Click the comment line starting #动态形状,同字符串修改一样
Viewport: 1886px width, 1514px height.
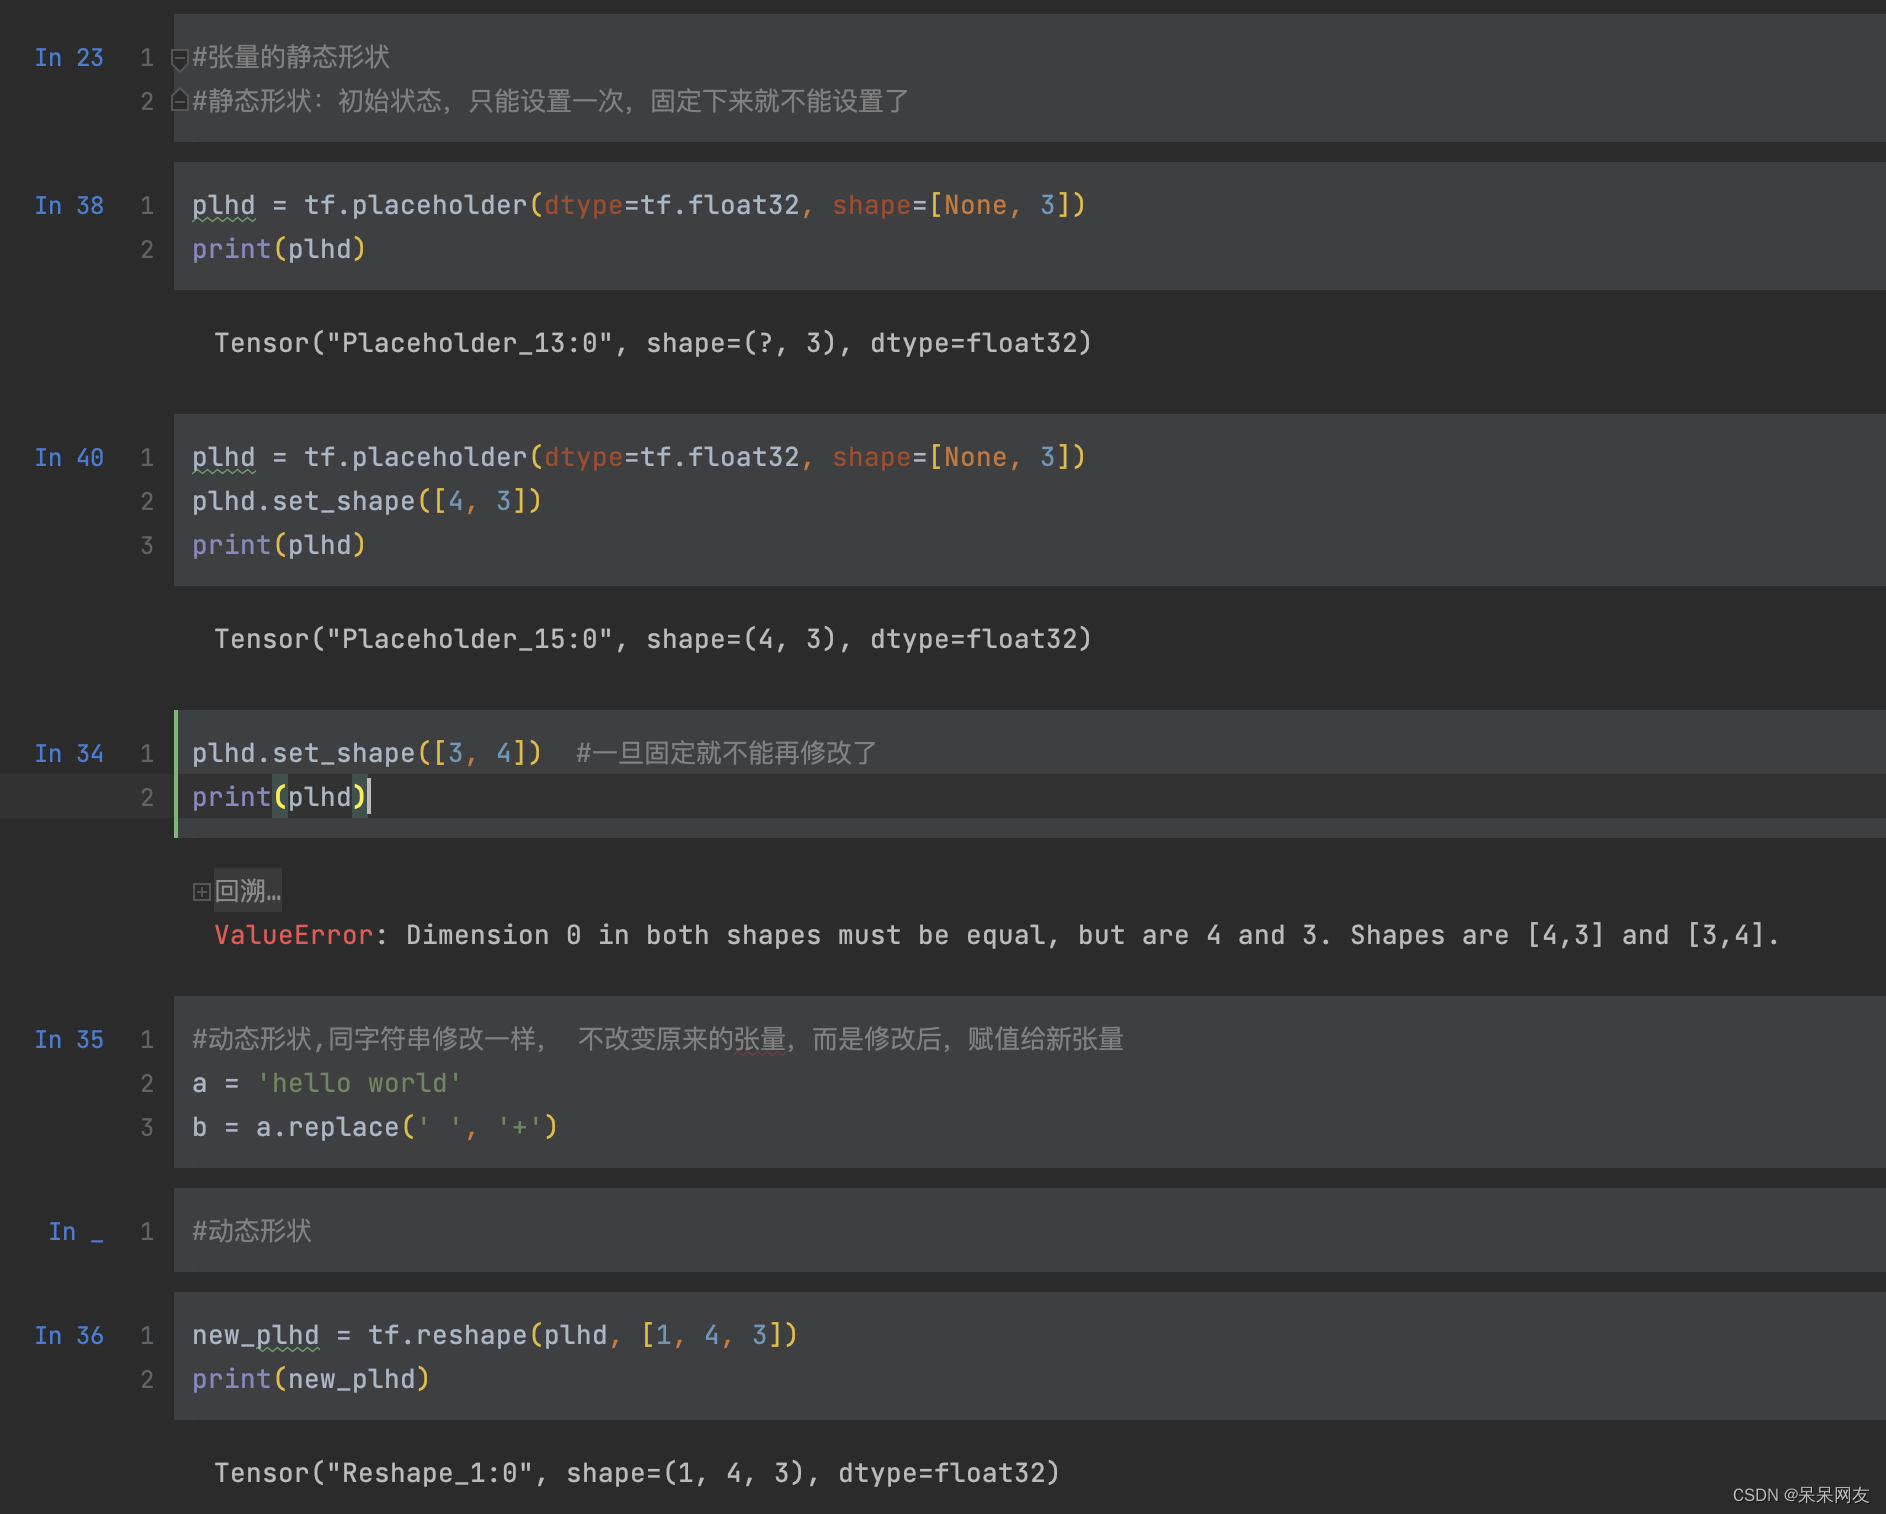point(658,1039)
